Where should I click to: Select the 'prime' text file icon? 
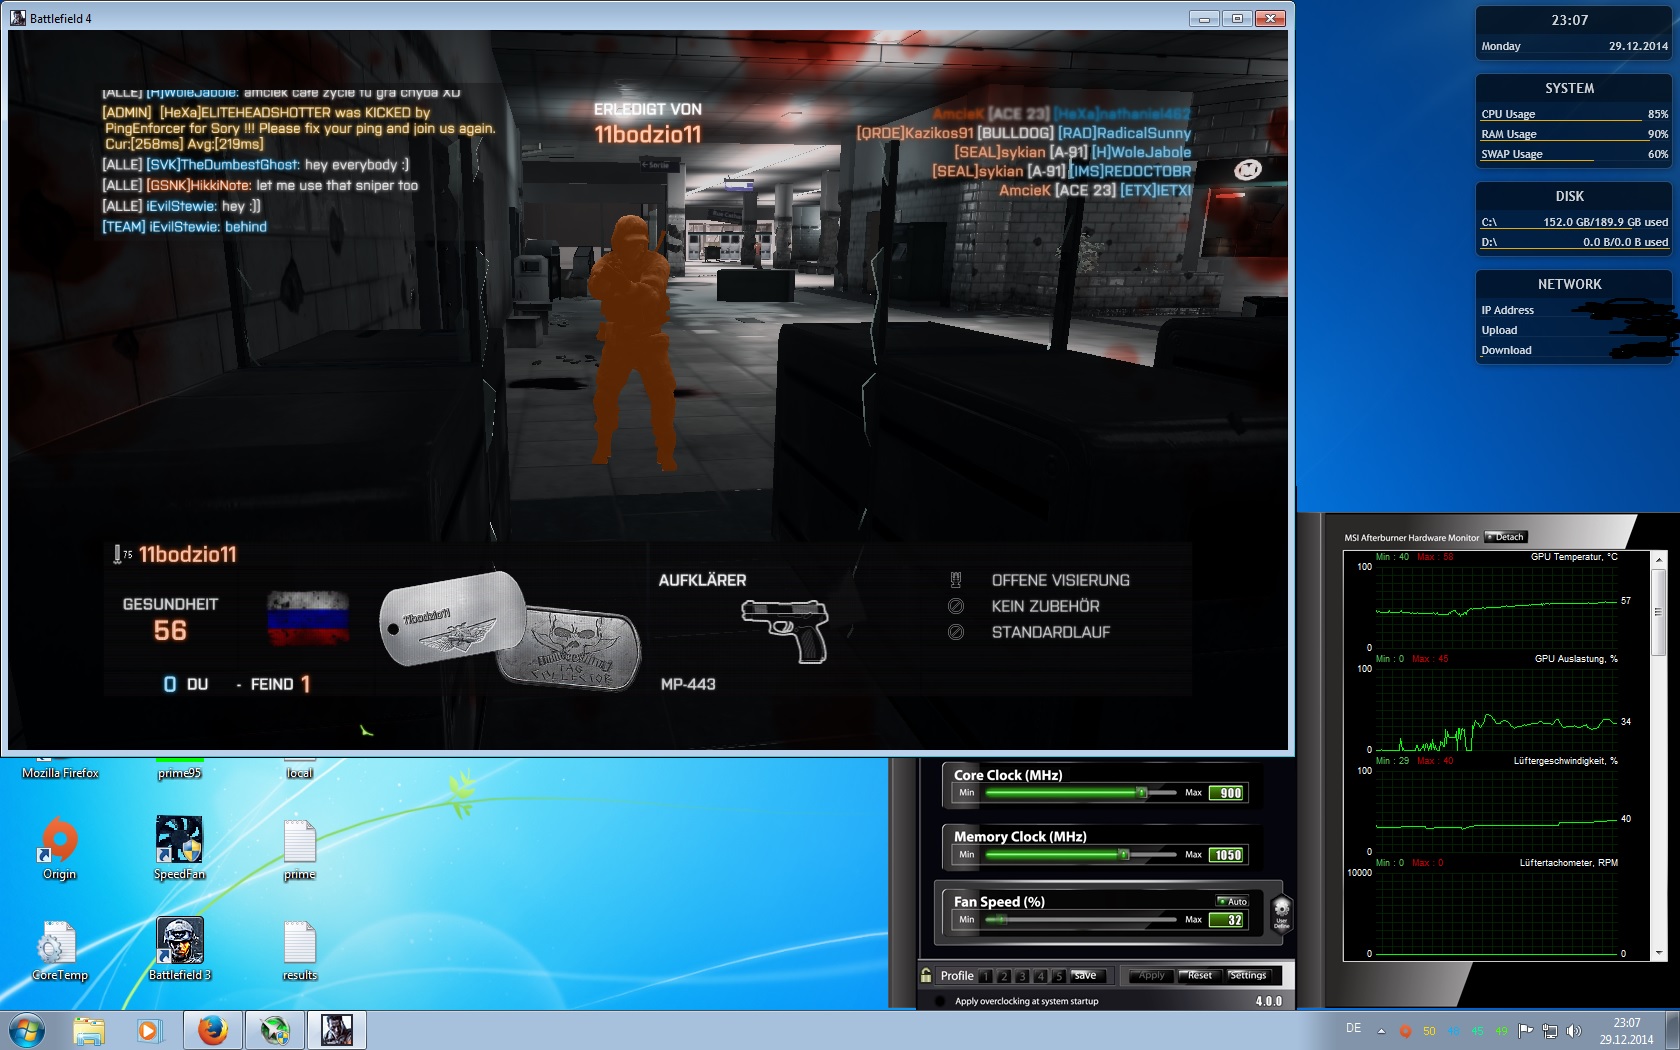[299, 848]
